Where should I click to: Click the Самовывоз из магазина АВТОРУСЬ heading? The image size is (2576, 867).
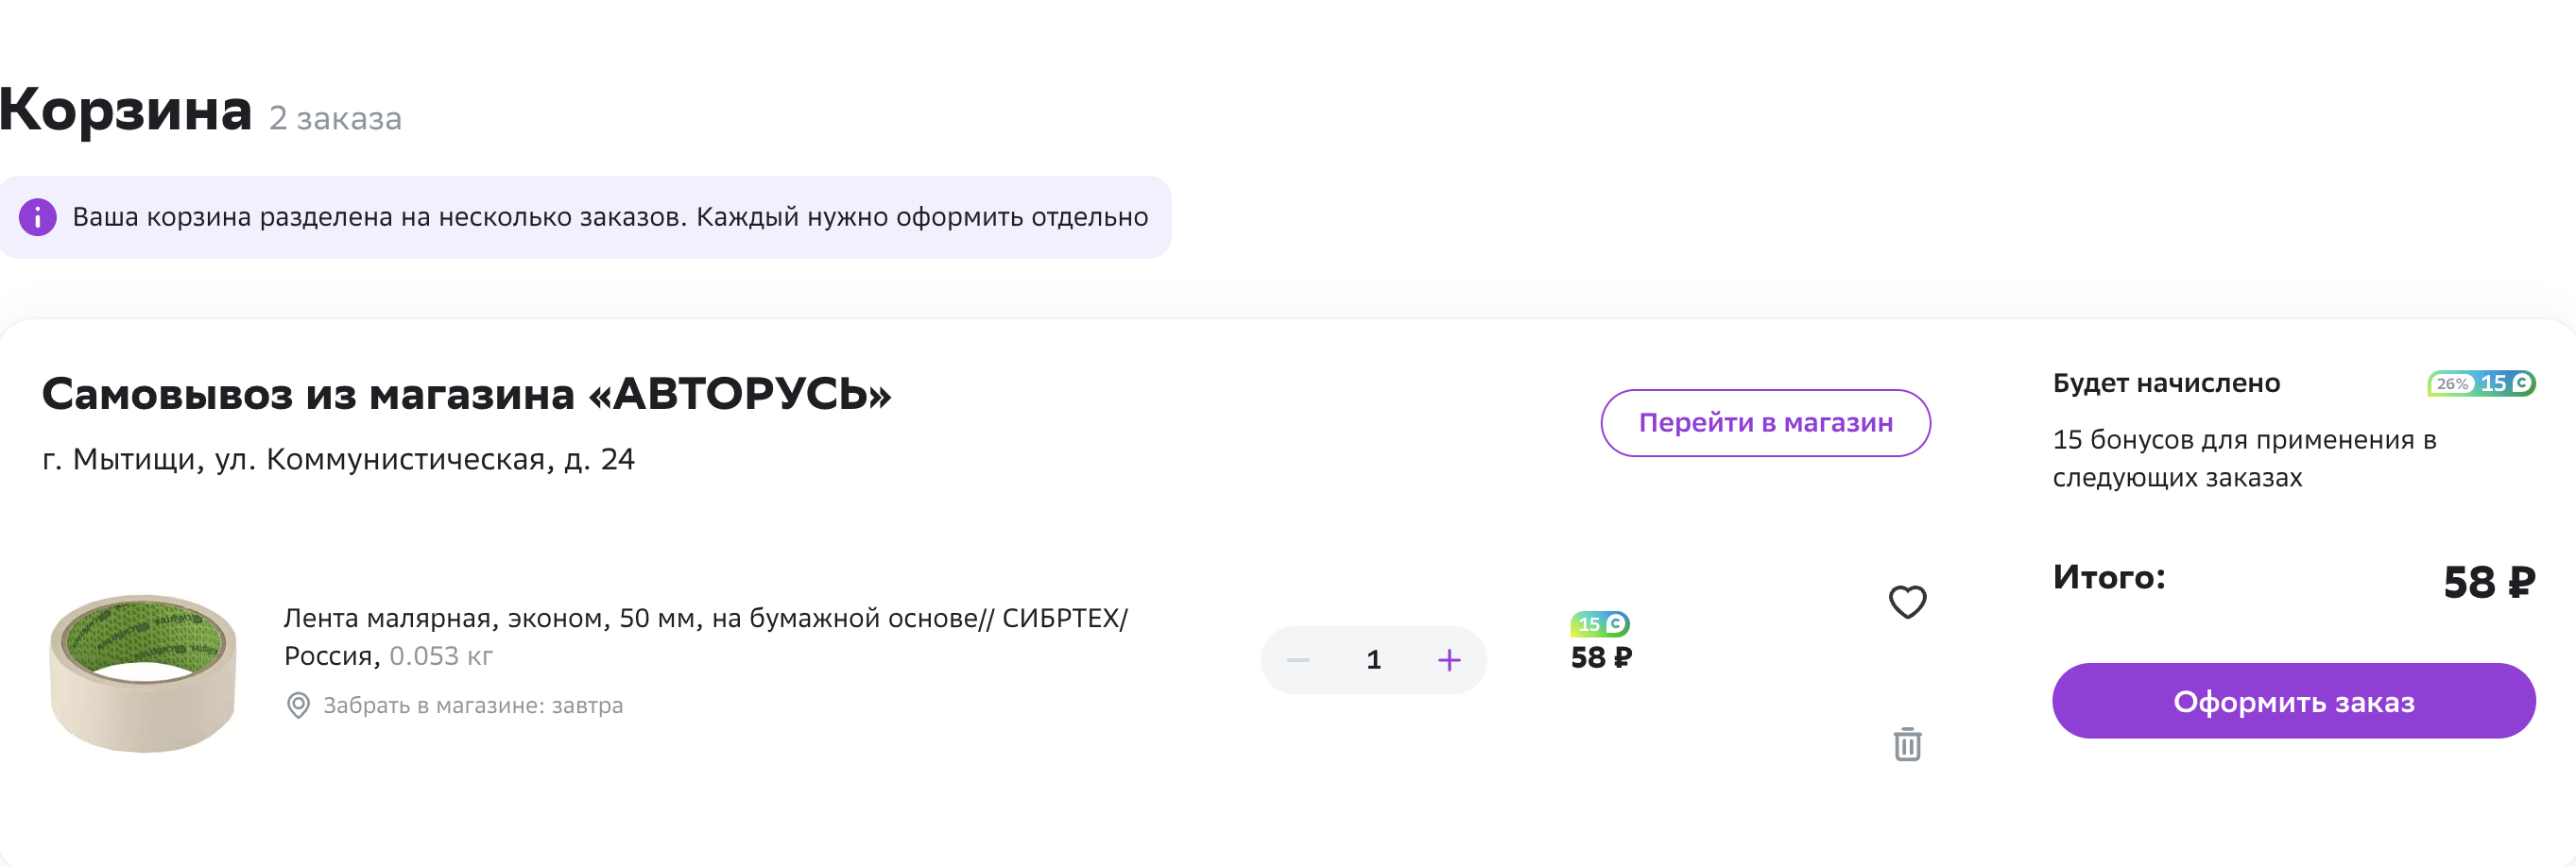(466, 394)
